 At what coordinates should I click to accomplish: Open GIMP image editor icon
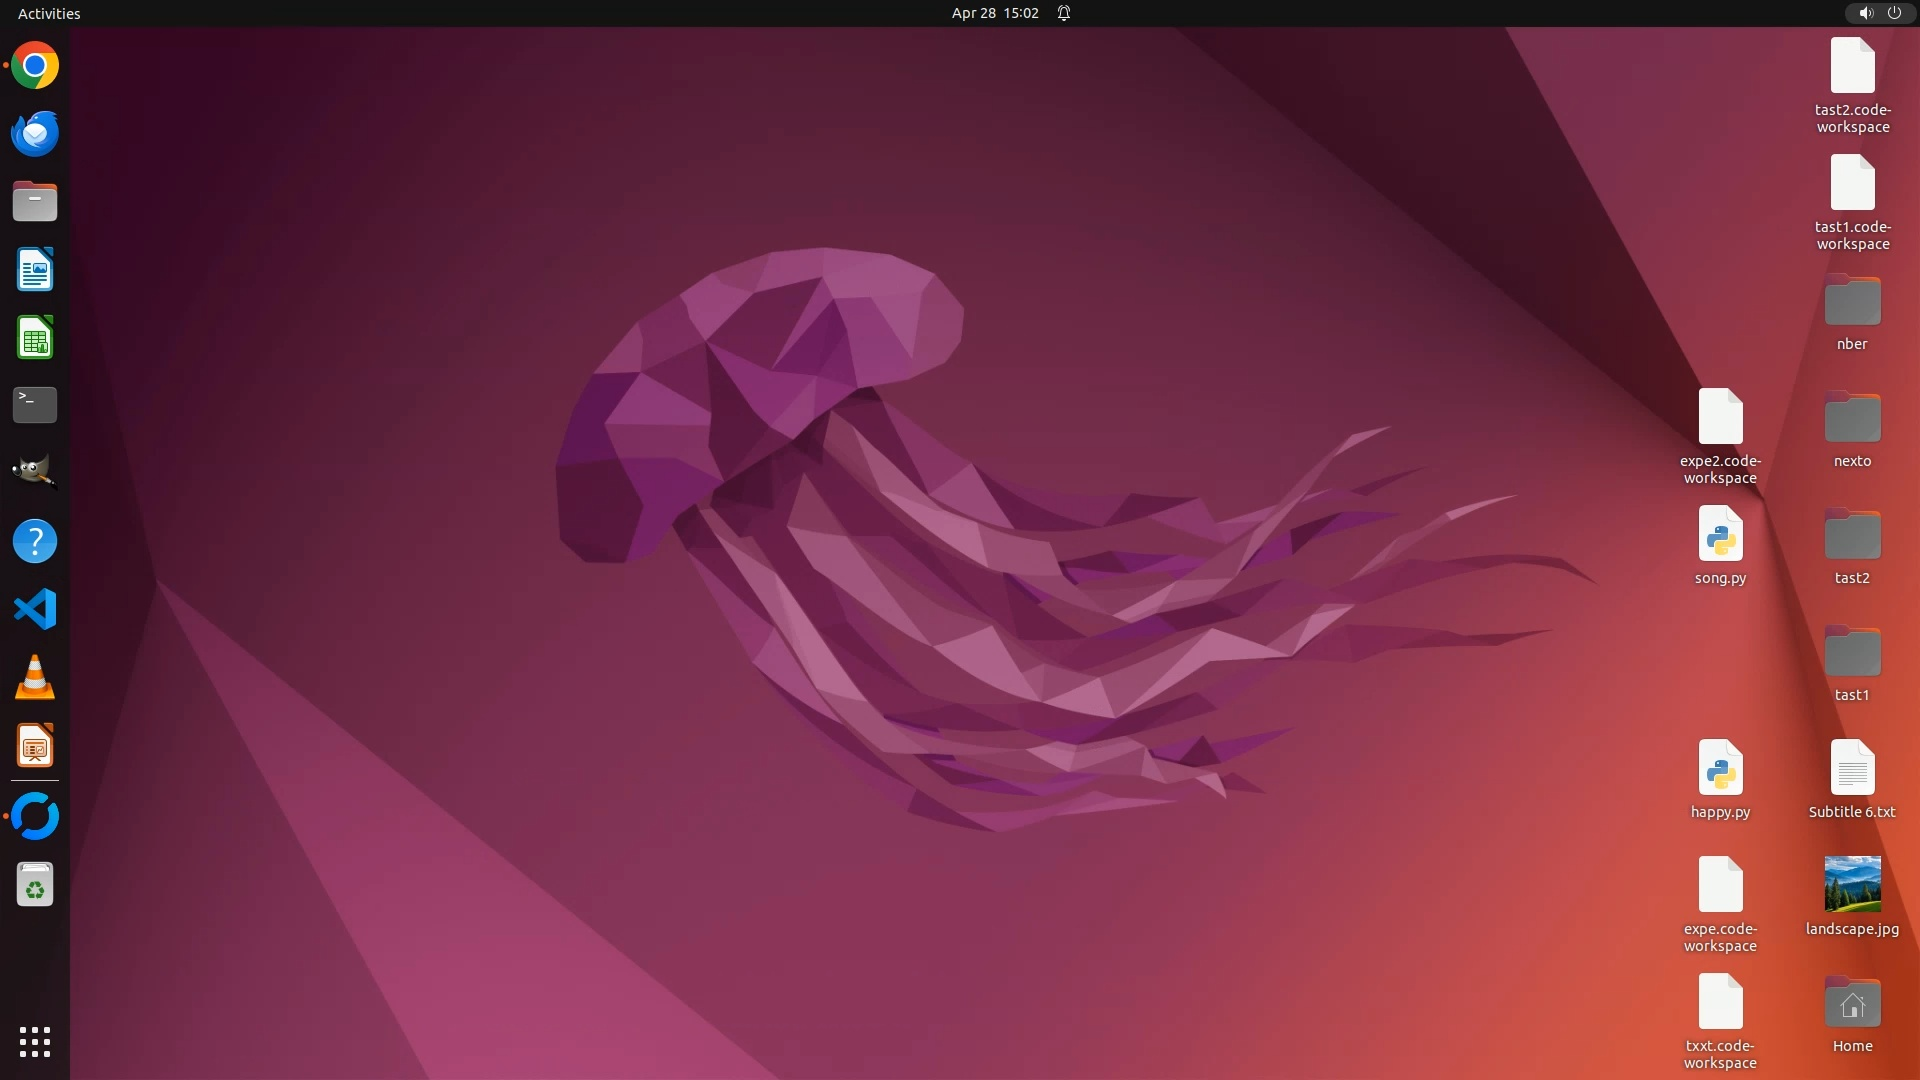[x=35, y=473]
